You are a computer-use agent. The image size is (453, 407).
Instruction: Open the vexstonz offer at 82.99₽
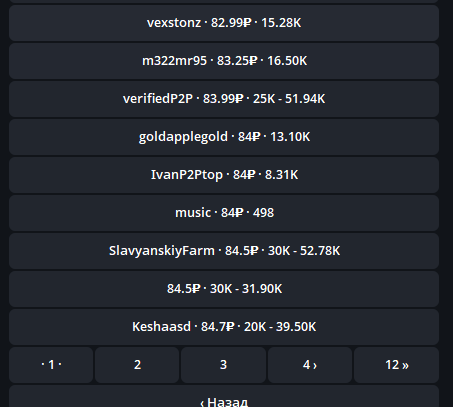tap(224, 23)
